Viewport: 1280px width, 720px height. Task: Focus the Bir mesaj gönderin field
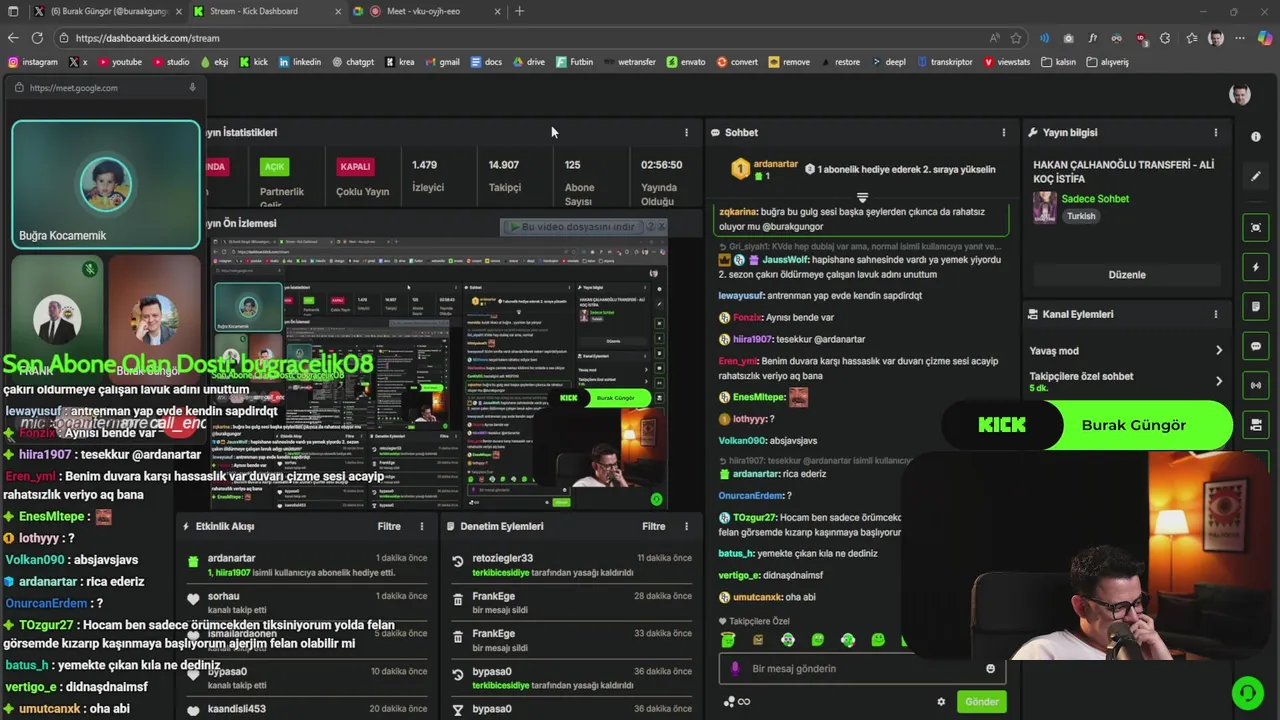[x=862, y=669]
